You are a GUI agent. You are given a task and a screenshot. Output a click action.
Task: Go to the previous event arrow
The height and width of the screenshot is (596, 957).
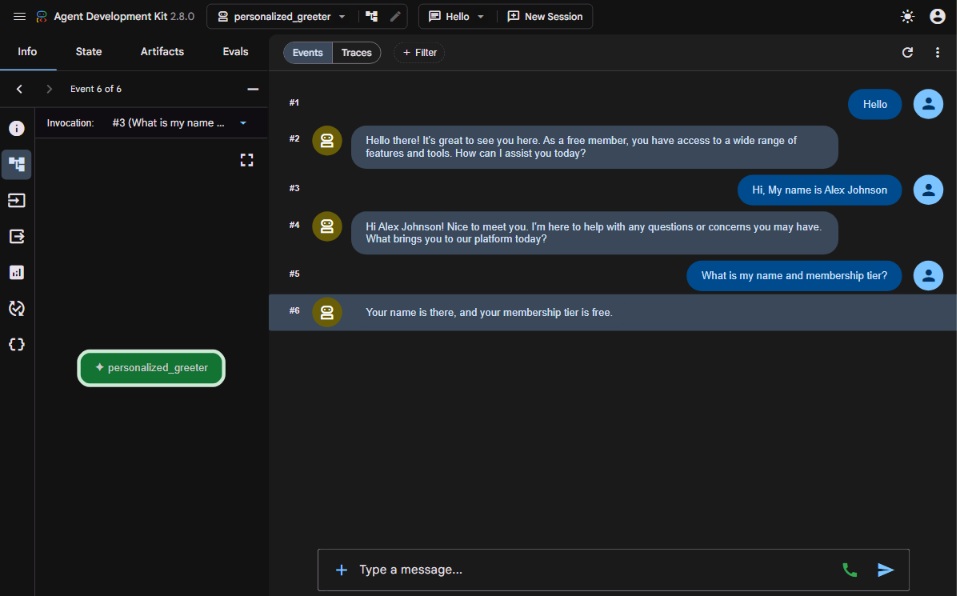pos(20,89)
